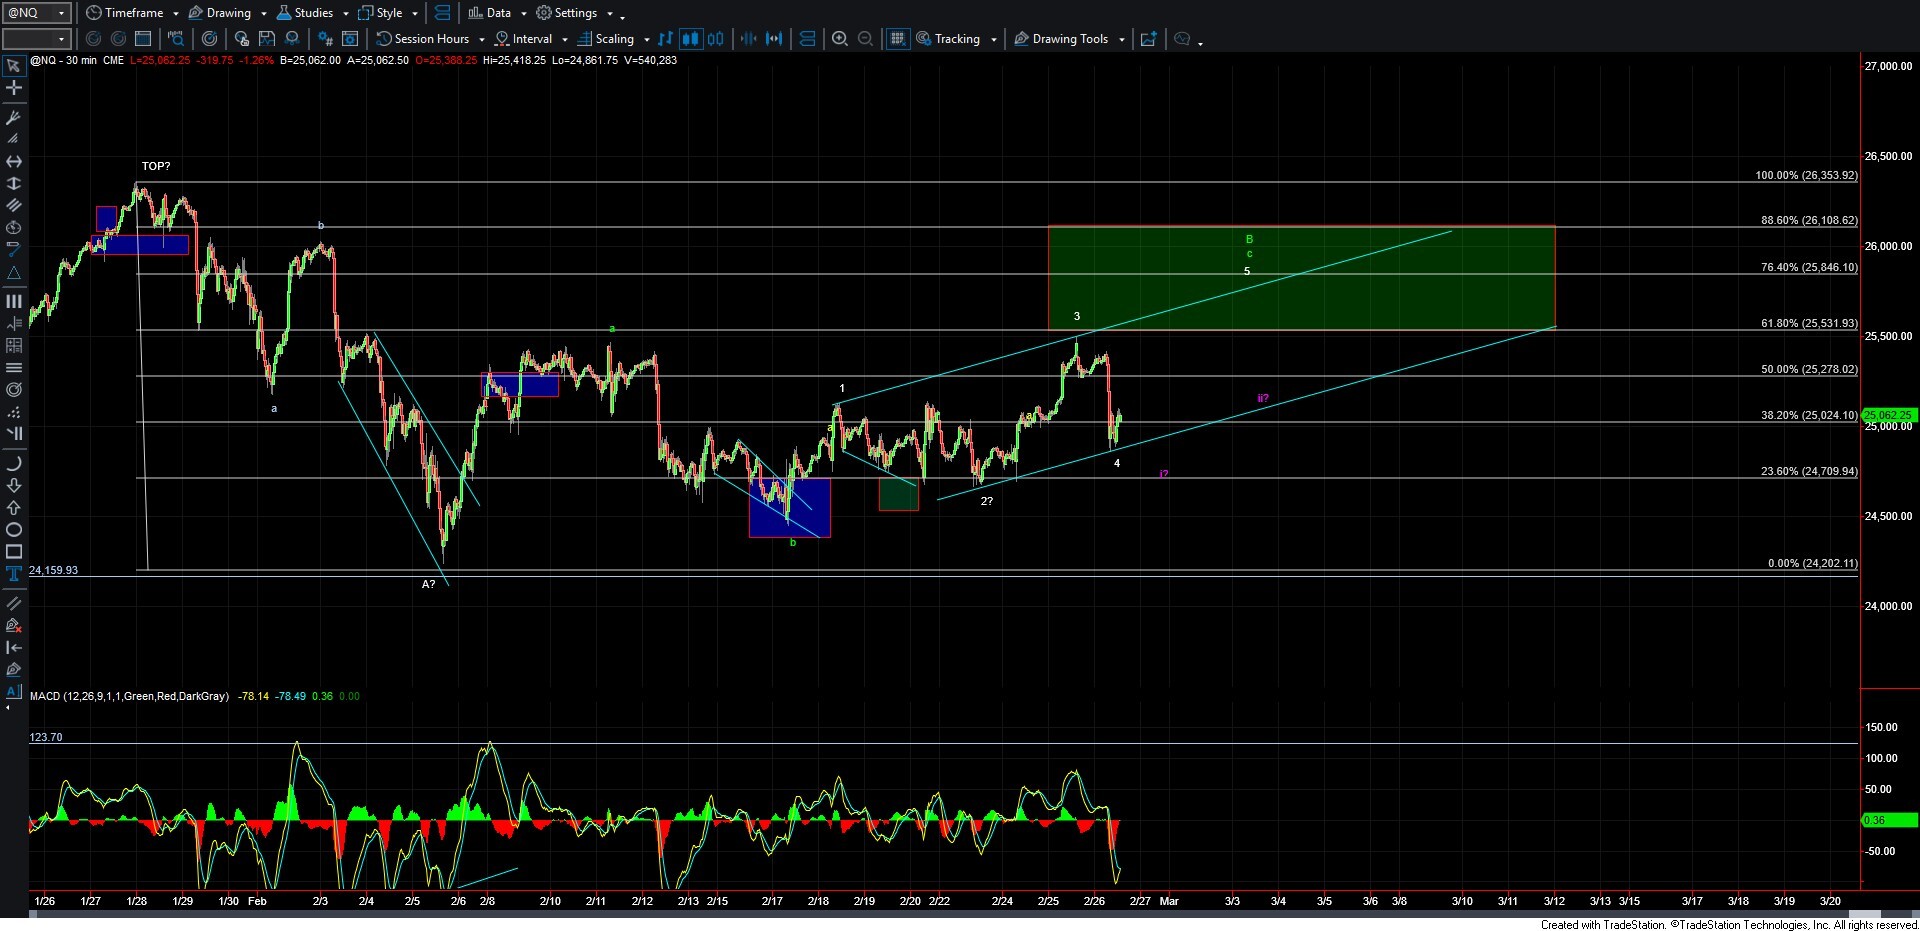Viewport: 1920px width, 931px height.
Task: Open the Studies menu
Action: 312,13
